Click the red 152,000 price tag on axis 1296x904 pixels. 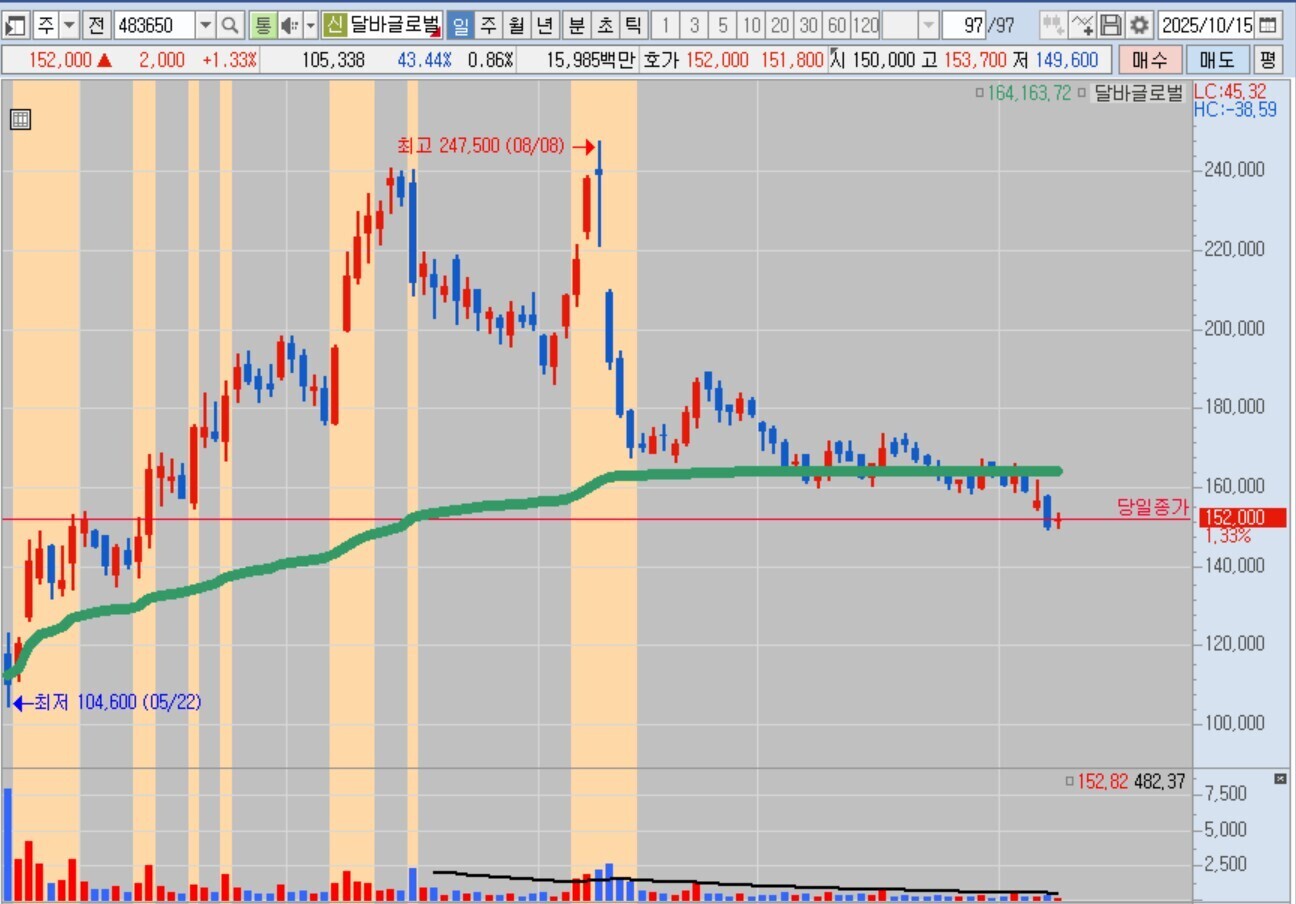coord(1242,517)
